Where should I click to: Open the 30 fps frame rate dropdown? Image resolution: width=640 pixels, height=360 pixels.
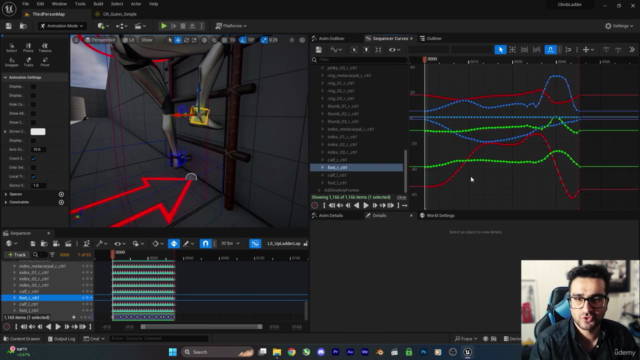coord(229,244)
